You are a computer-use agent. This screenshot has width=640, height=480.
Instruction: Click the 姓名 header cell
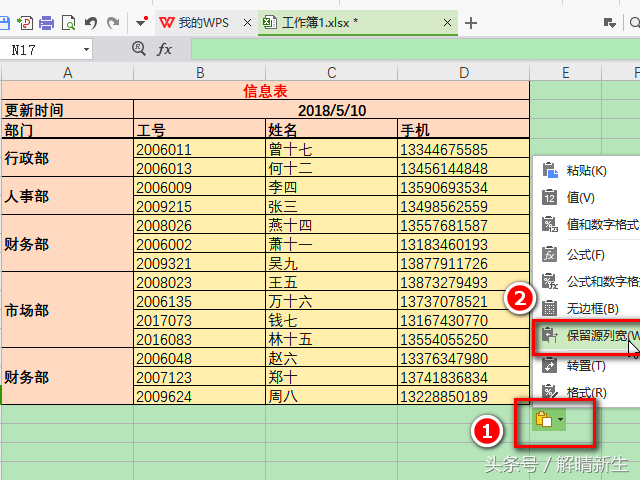[331, 129]
